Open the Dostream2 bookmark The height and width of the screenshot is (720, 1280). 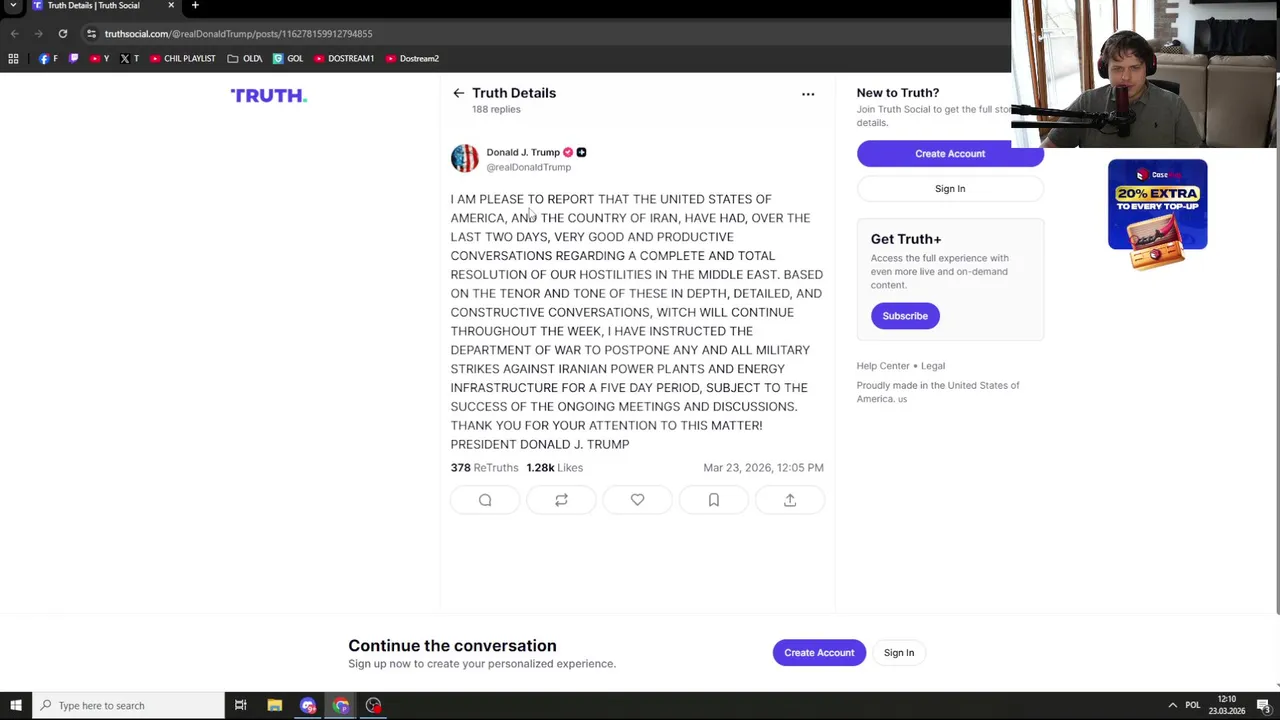click(x=412, y=59)
